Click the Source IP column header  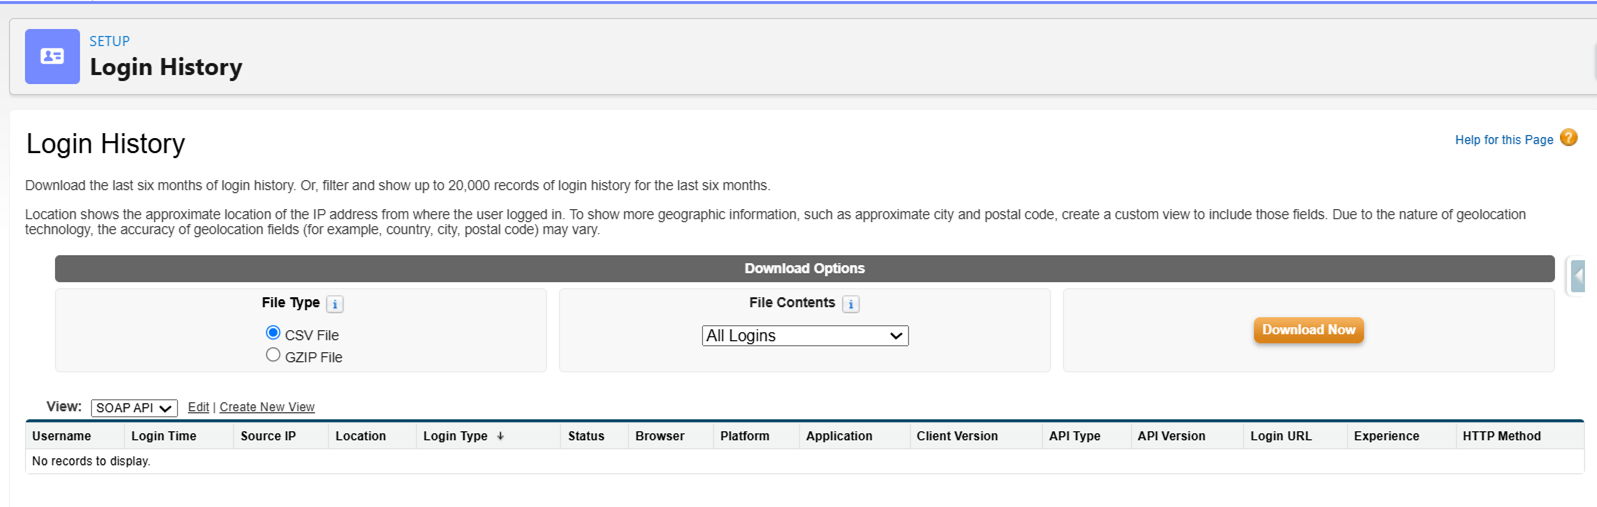[268, 436]
